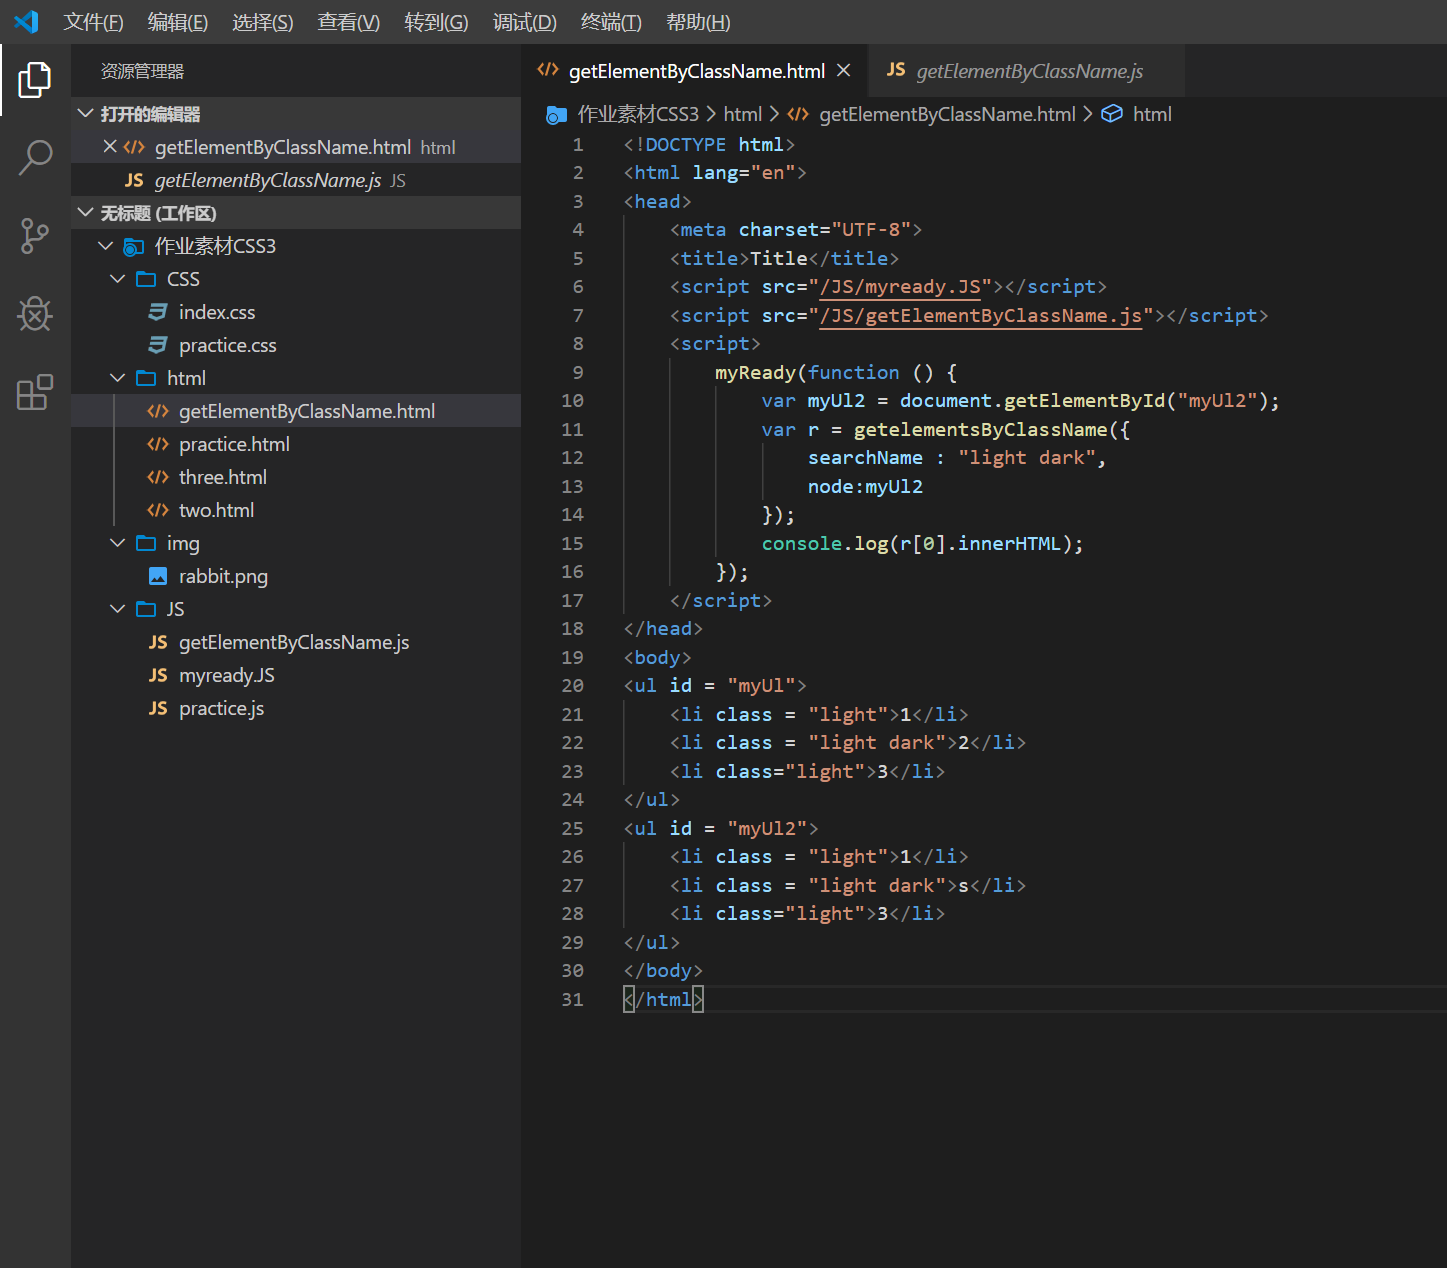The image size is (1447, 1268).
Task: Open the Explorer view in activity bar
Action: point(35,80)
